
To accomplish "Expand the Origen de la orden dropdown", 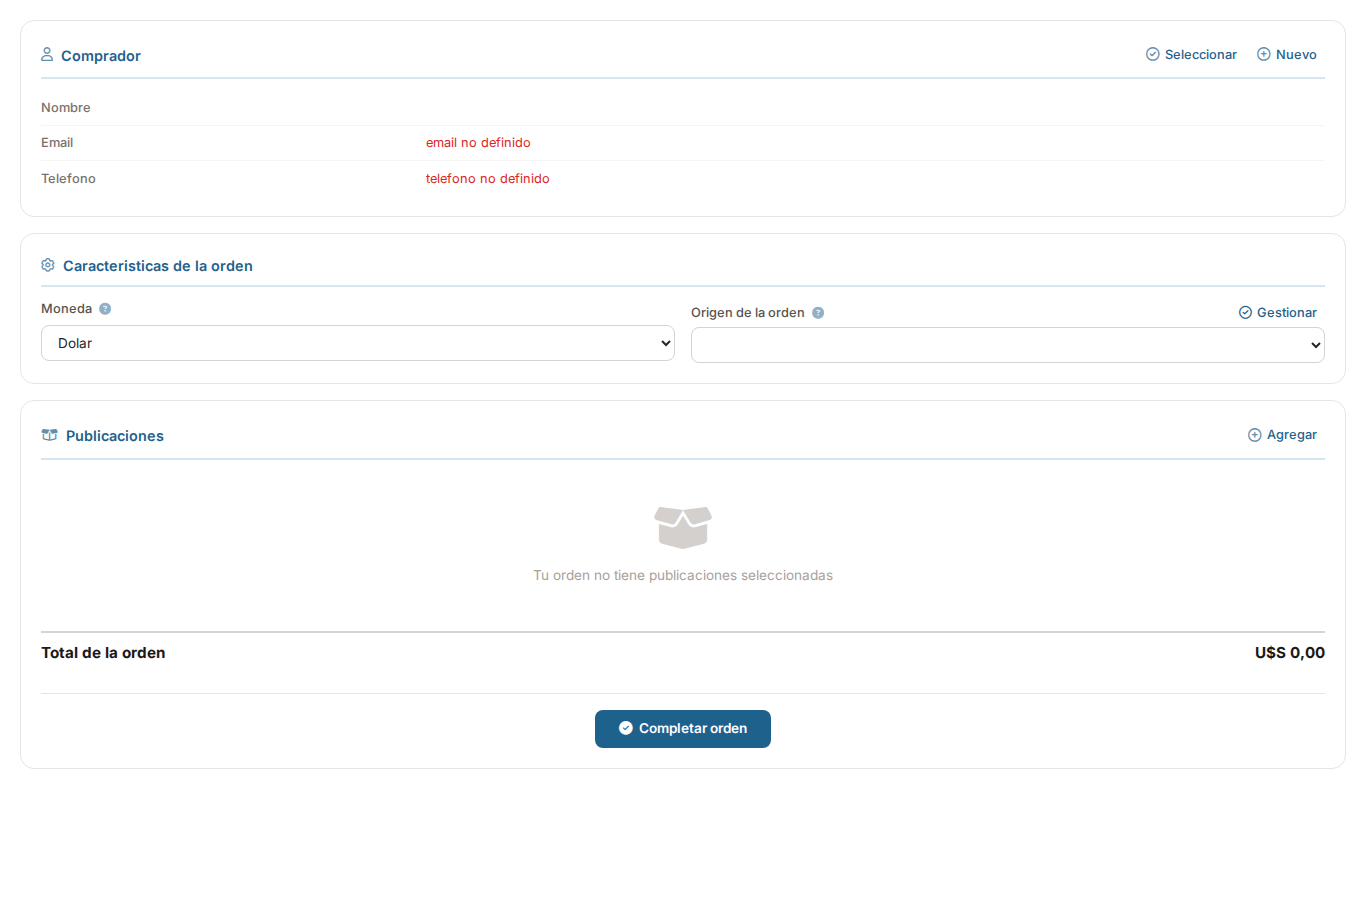I will pos(1007,345).
